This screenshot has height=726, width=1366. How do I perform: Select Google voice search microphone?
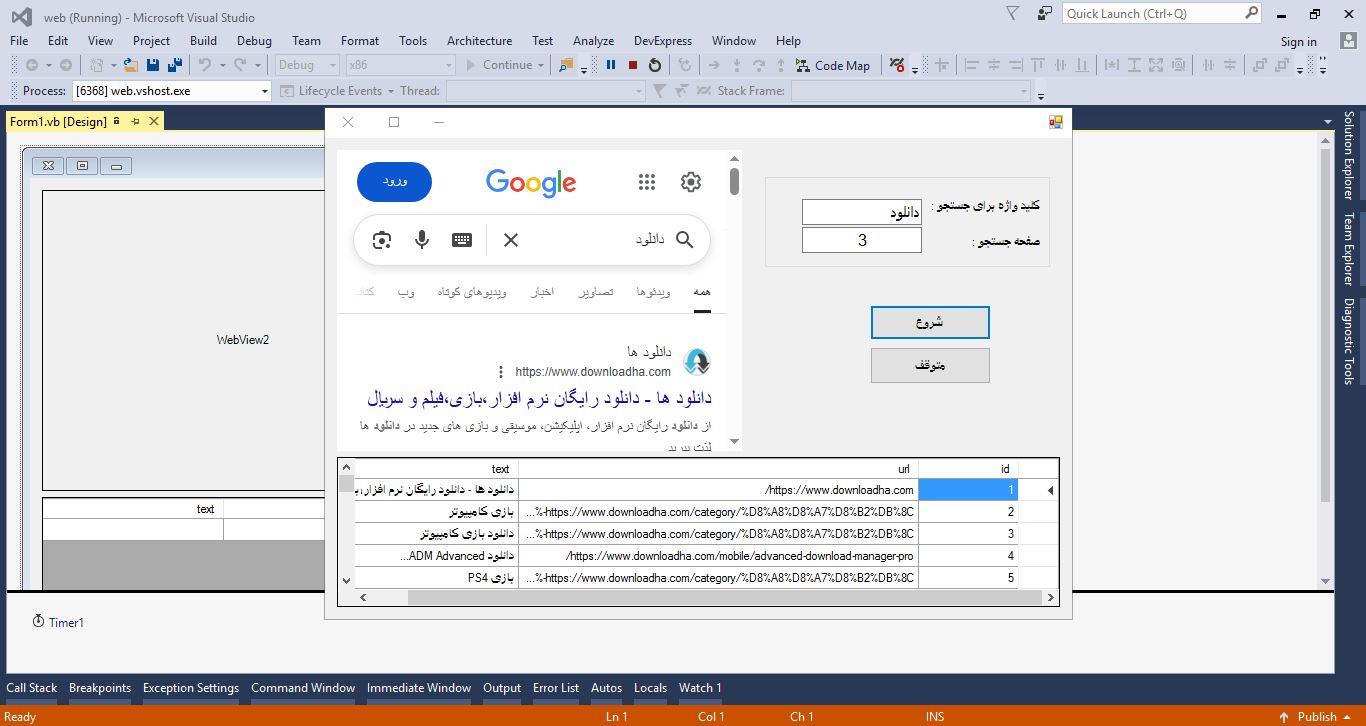422,240
